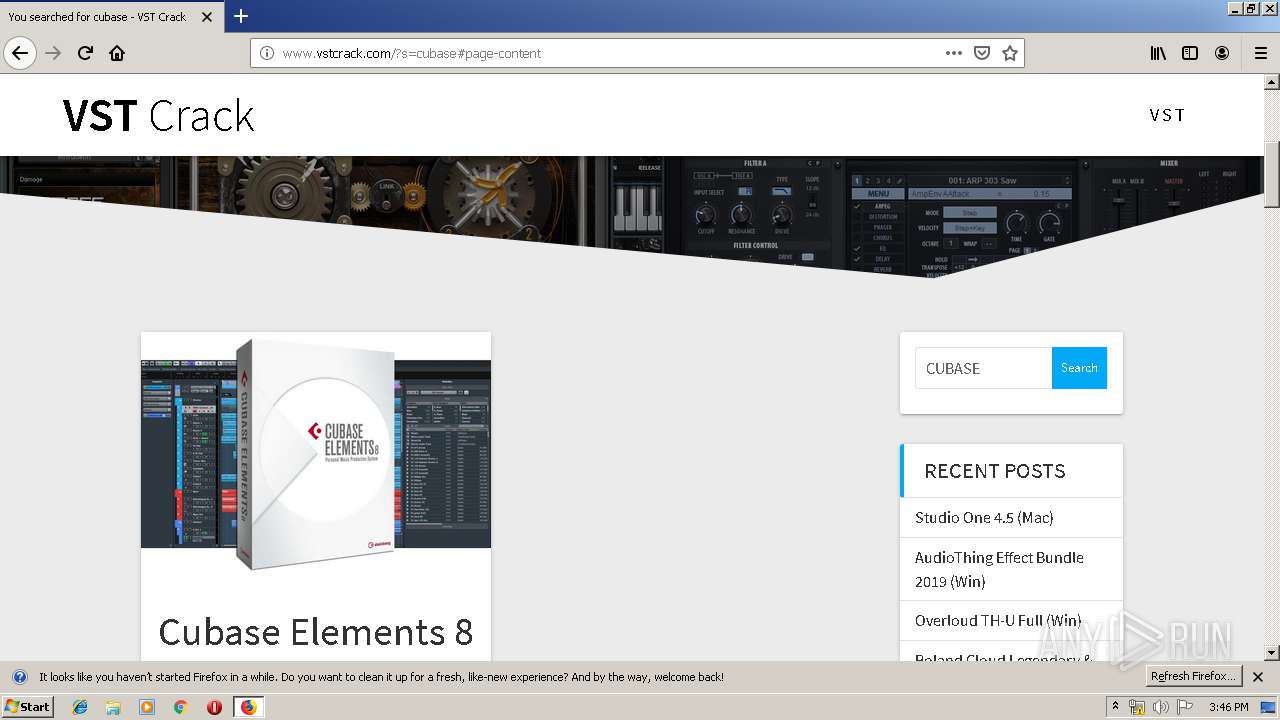Screen dimensions: 1280x720
Task: Open AudioThing Effect Bundle 2019 (Win) post
Action: tap(999, 569)
